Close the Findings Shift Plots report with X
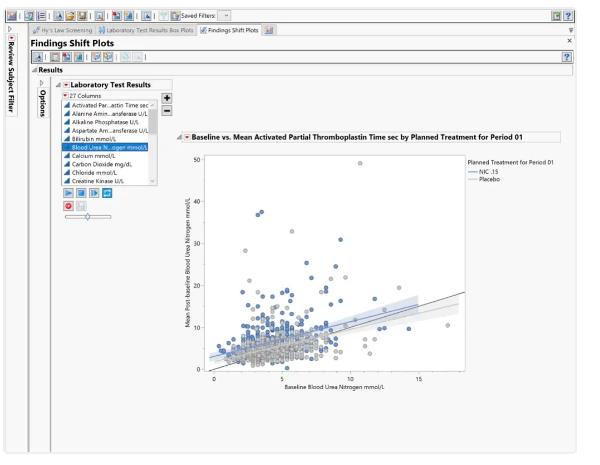600x465 pixels. pyautogui.click(x=569, y=41)
